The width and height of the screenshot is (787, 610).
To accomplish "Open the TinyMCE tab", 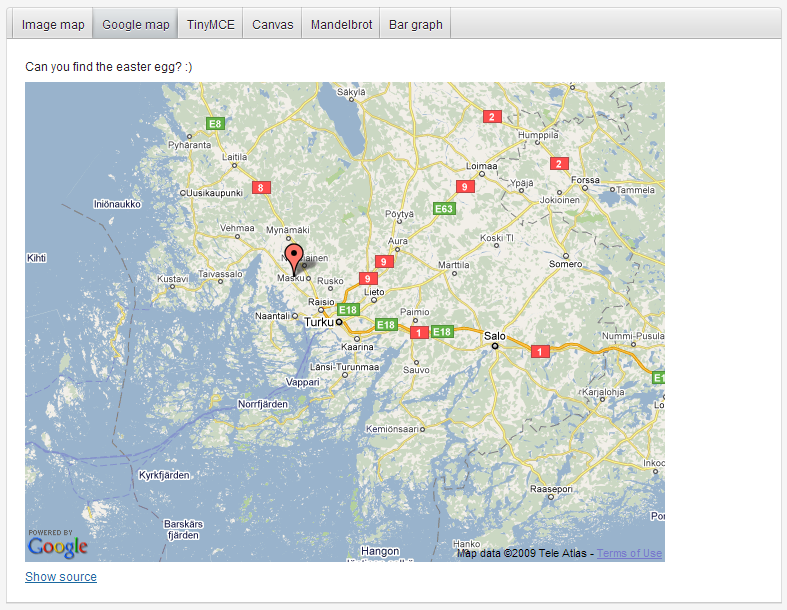I will tap(210, 25).
